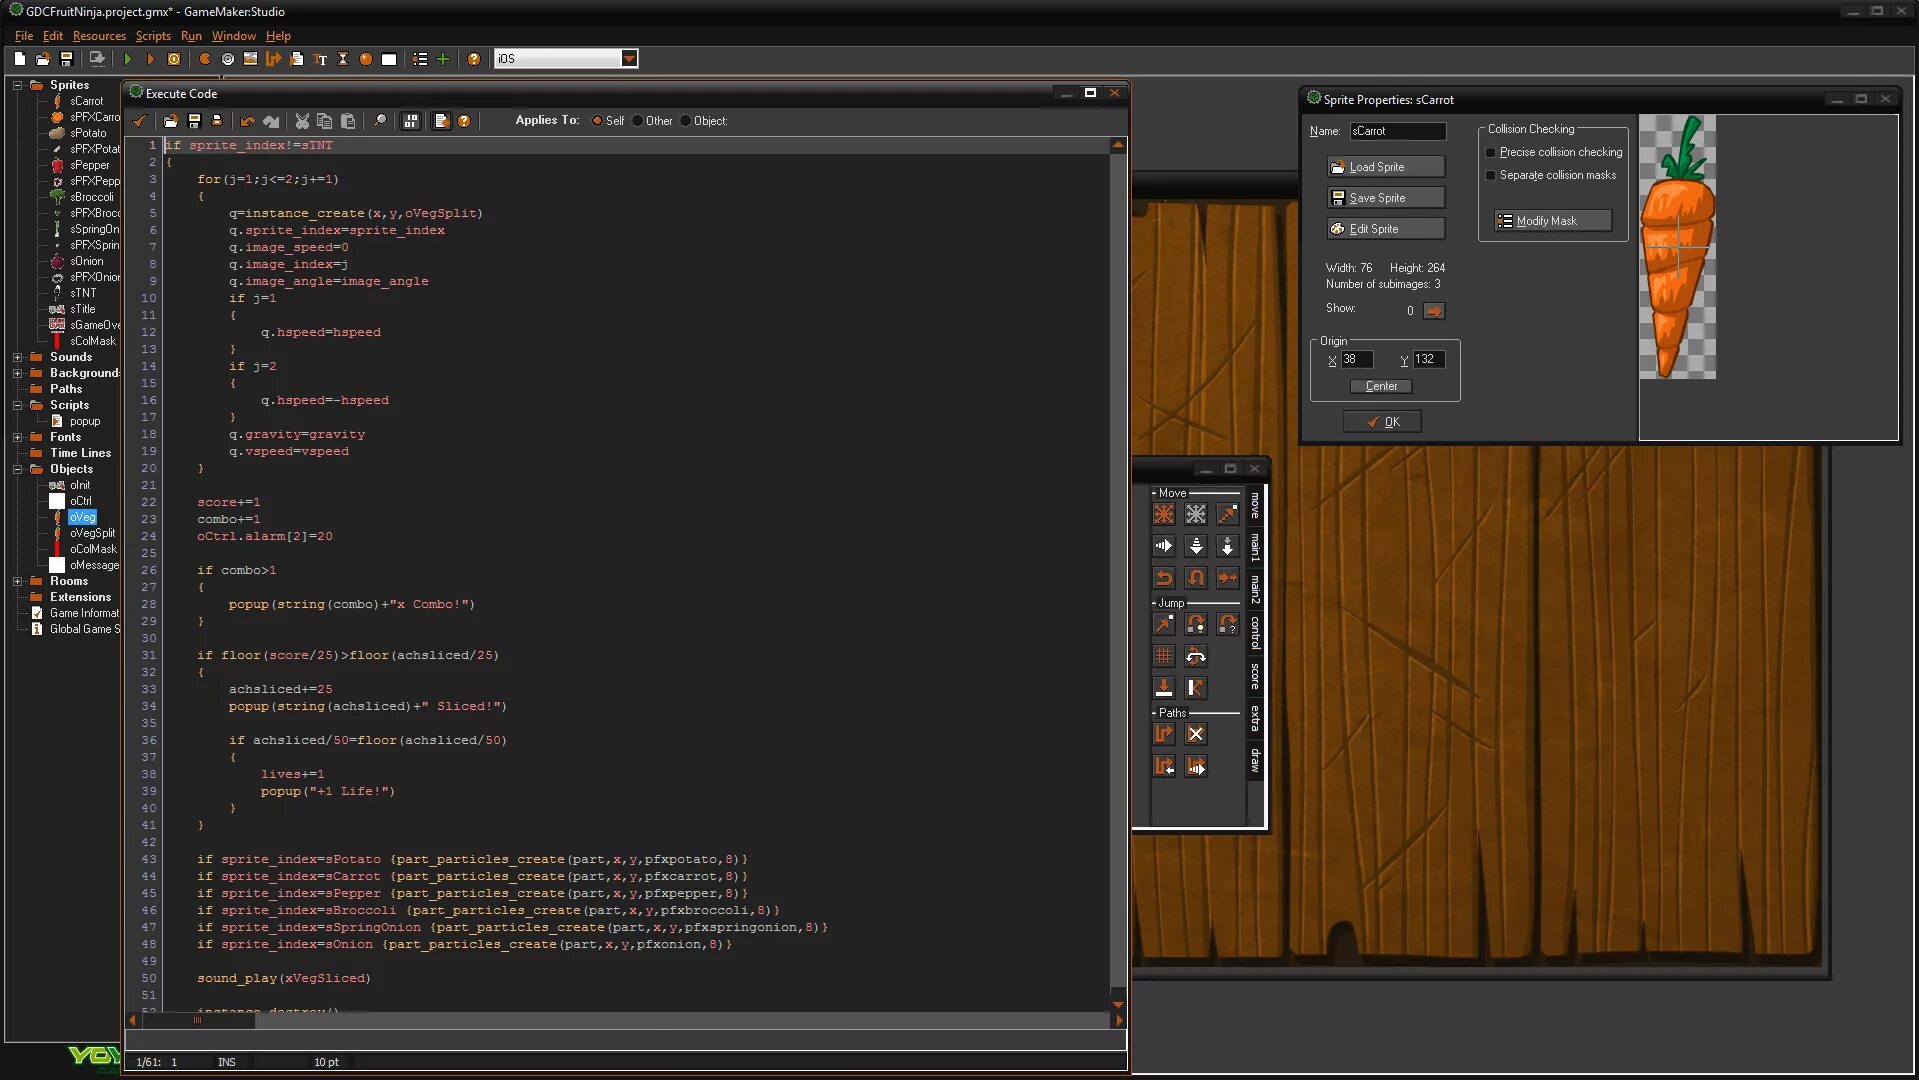The height and width of the screenshot is (1080, 1919).
Task: Click the Undo arrow in the code editor
Action: click(x=248, y=121)
